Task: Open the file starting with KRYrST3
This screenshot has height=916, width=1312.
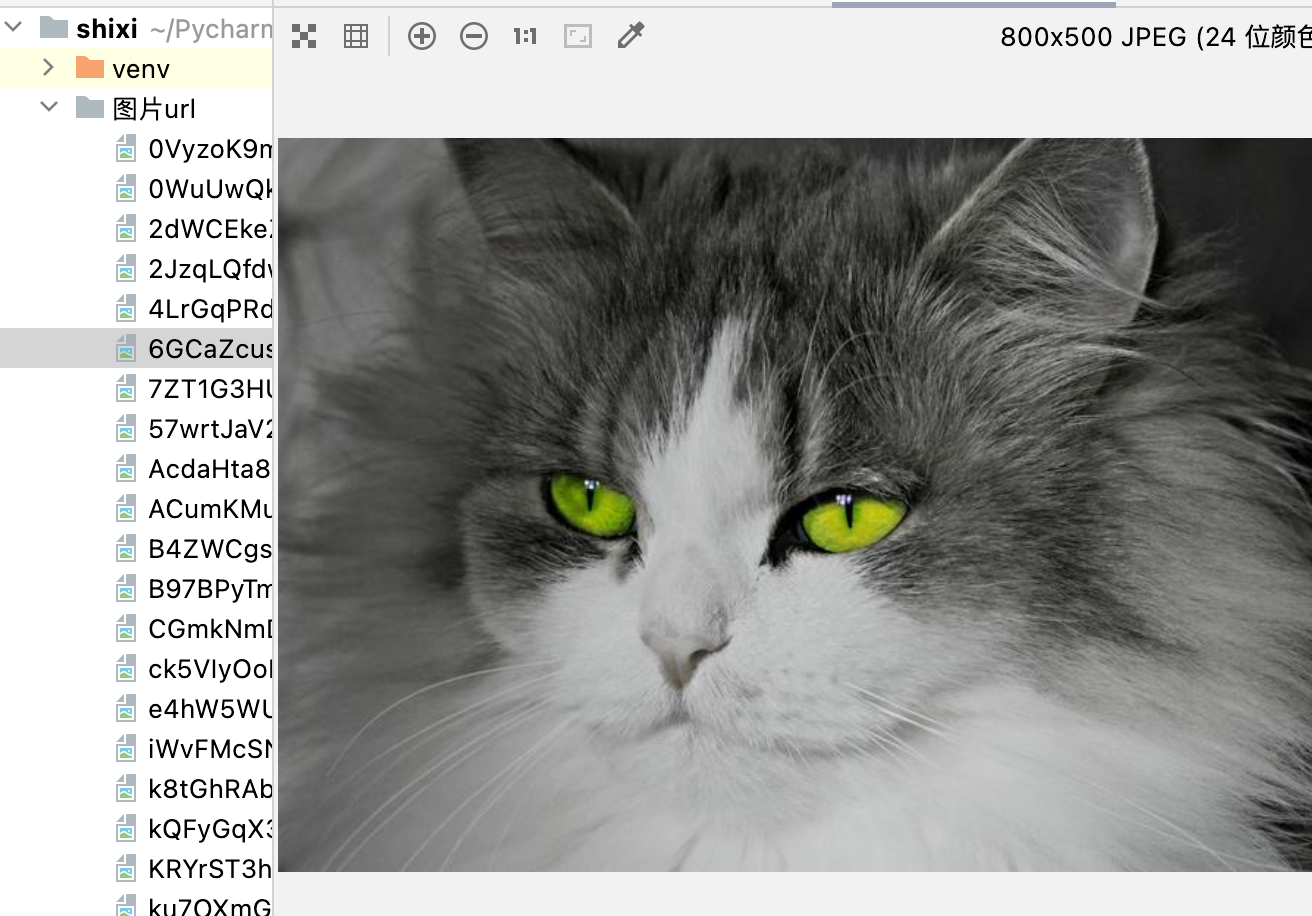Action: point(210,868)
